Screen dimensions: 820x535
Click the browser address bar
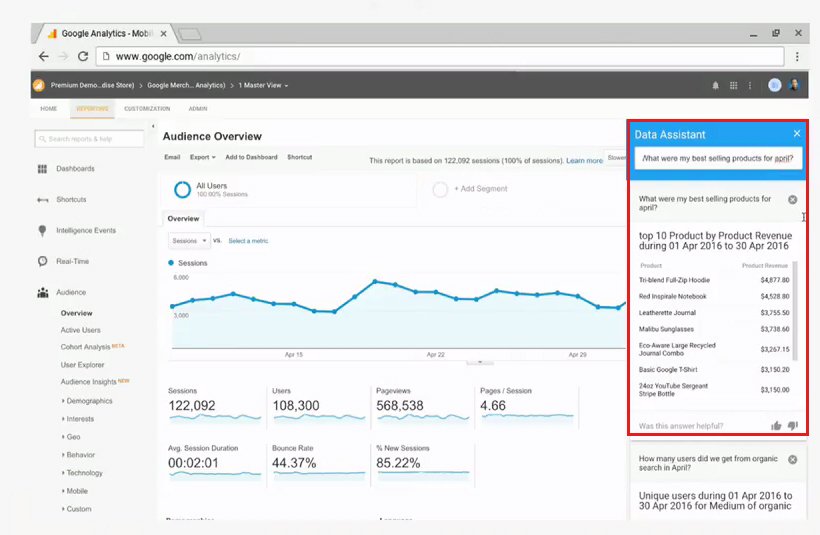coord(439,56)
